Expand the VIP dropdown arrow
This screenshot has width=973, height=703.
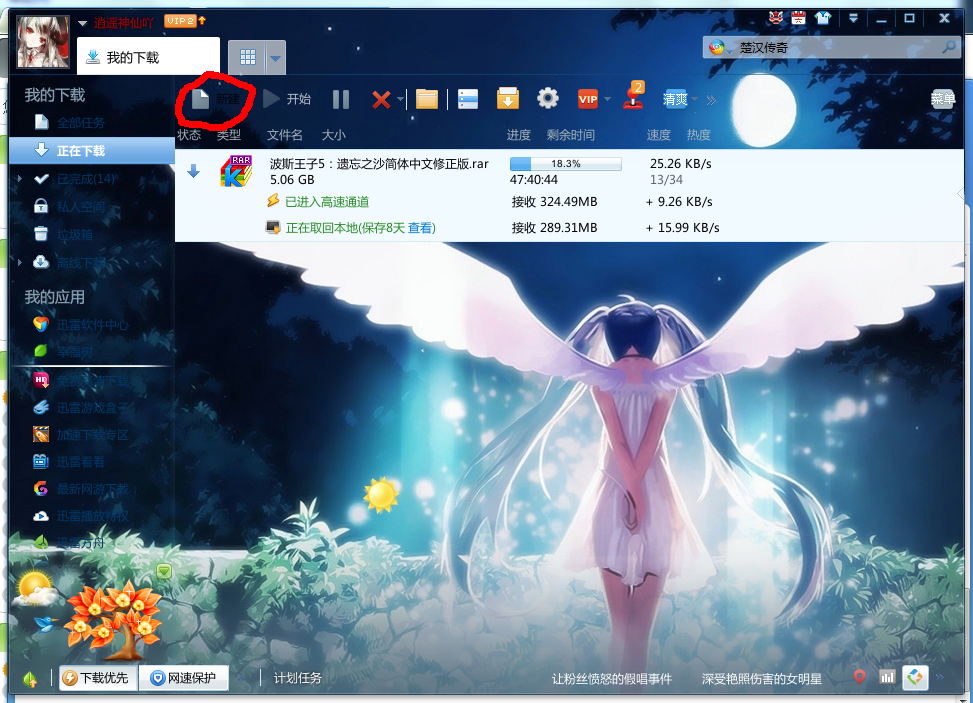tap(607, 99)
